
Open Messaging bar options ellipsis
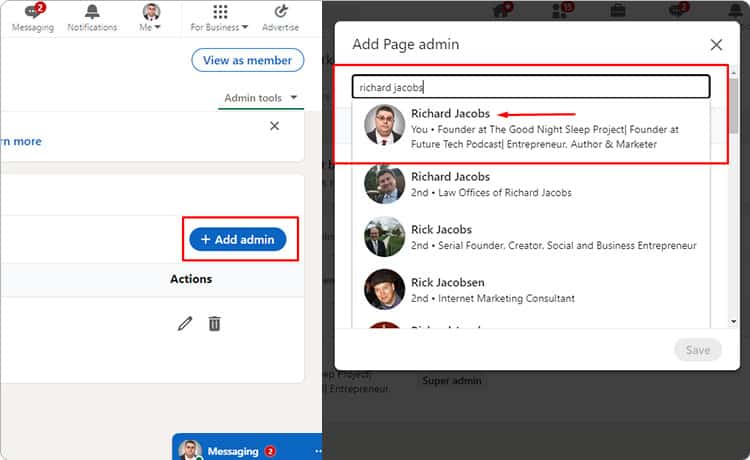coord(318,451)
